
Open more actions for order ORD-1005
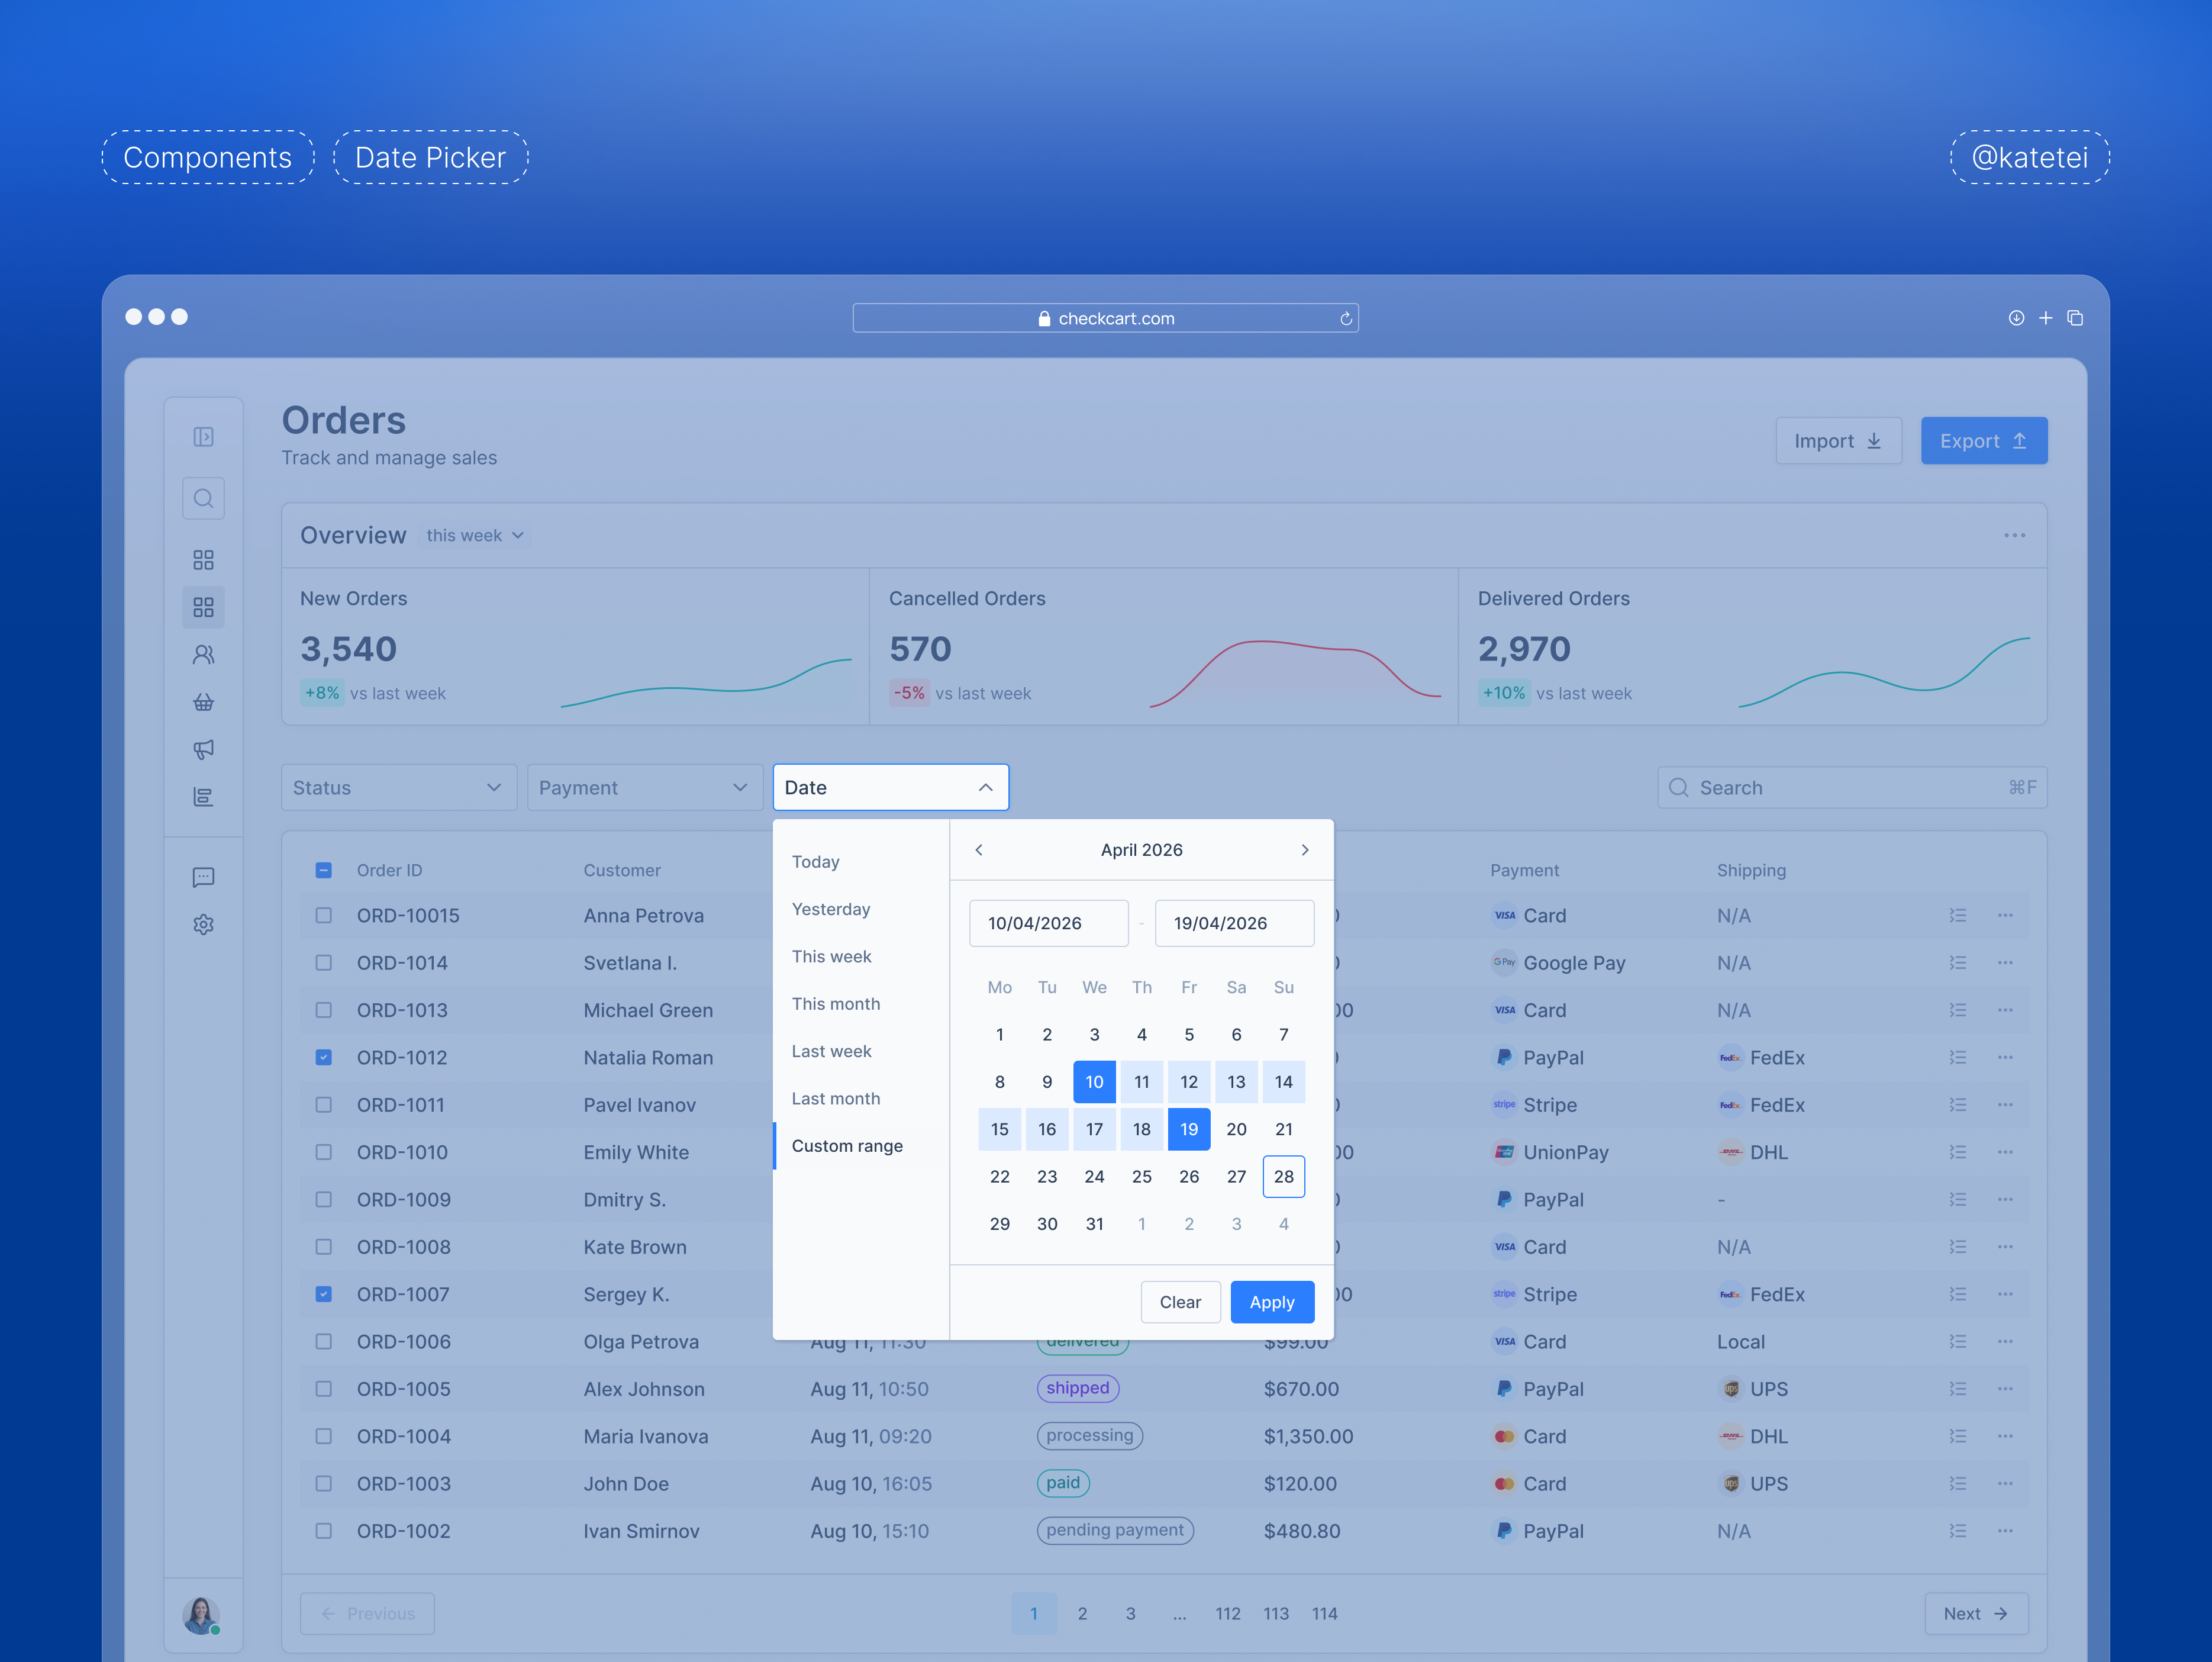(2005, 1389)
